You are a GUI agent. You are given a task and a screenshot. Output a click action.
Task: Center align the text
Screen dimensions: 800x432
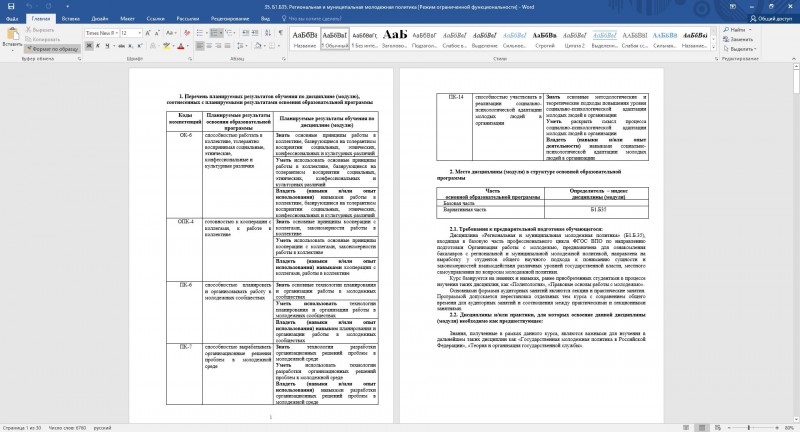coord(209,46)
